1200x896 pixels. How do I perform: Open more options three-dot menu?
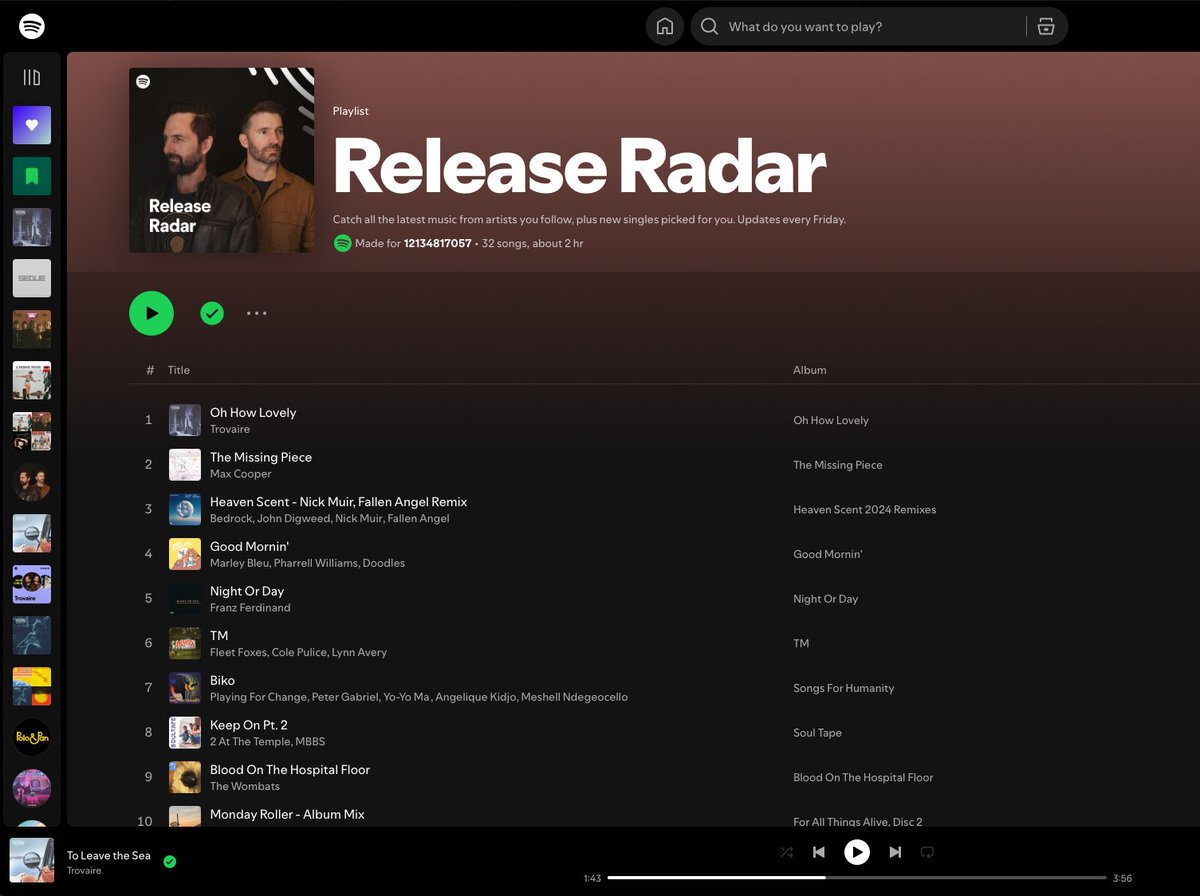(x=257, y=313)
